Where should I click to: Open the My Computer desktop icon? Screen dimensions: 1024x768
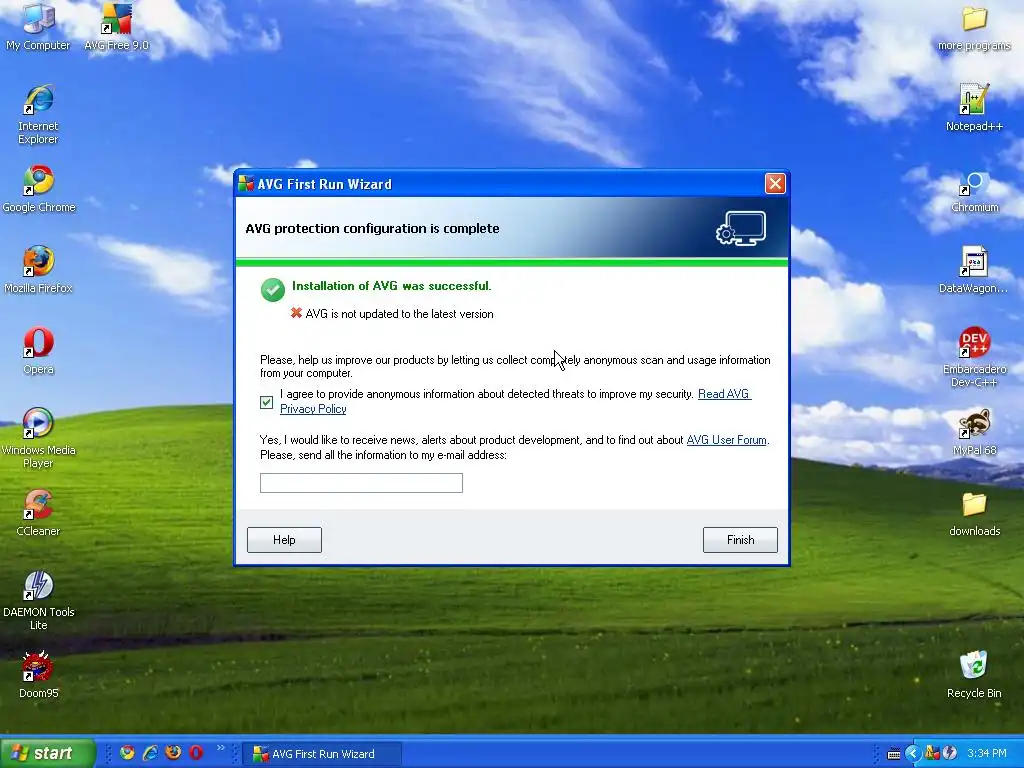(38, 26)
